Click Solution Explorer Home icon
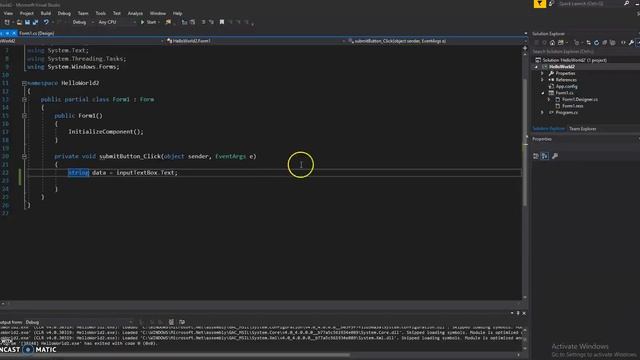Screen dimensions: 640x360 pos(552,42)
